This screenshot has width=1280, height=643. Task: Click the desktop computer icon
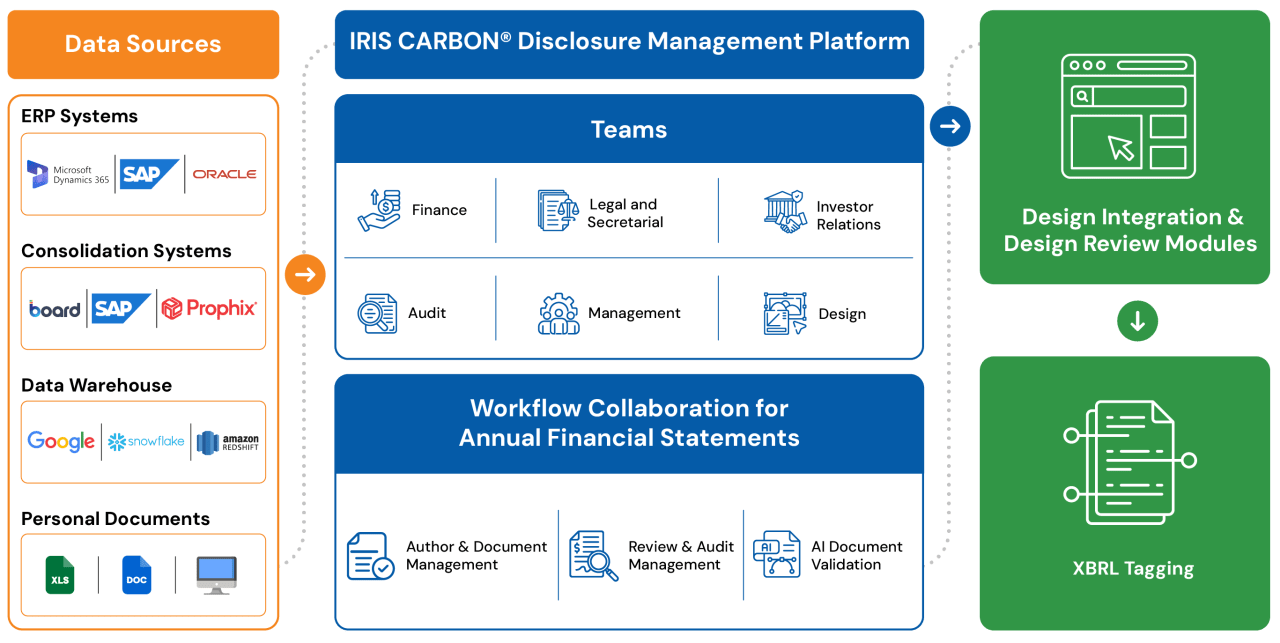point(217,575)
